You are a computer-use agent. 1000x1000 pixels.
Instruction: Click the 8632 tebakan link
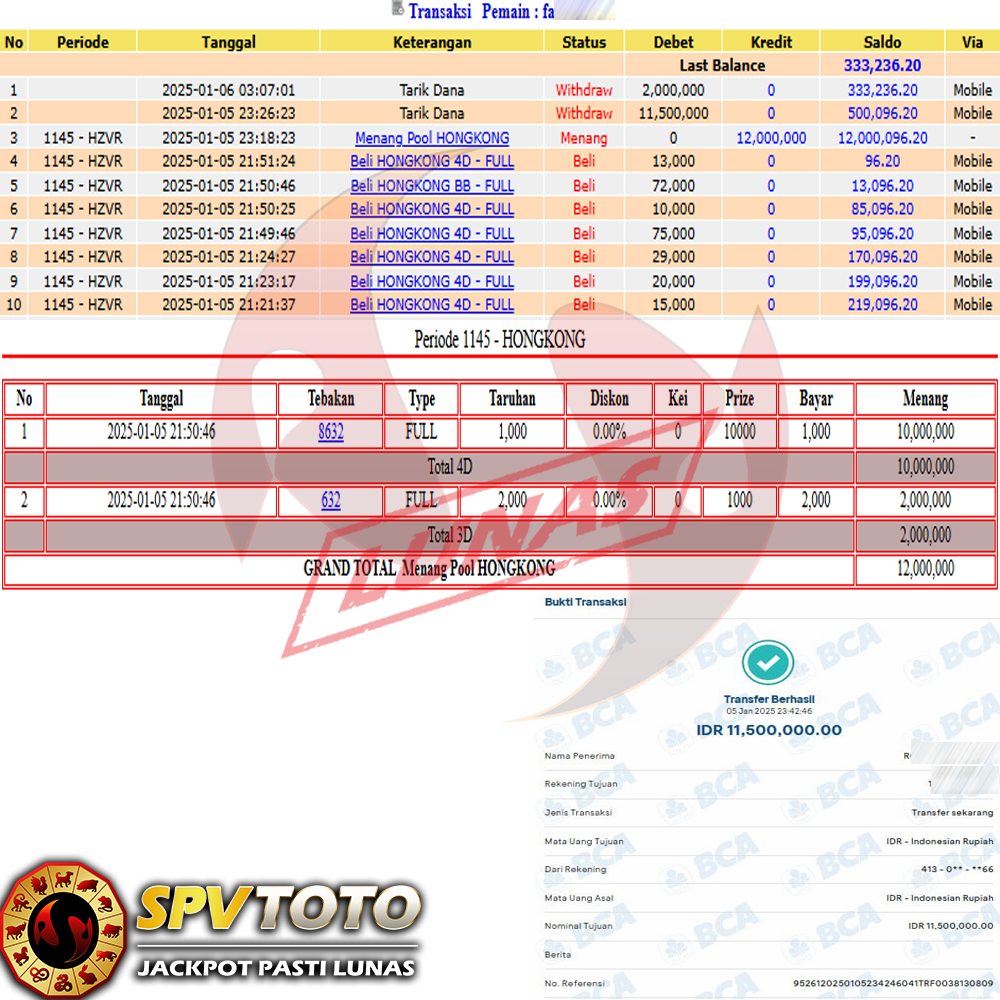331,432
